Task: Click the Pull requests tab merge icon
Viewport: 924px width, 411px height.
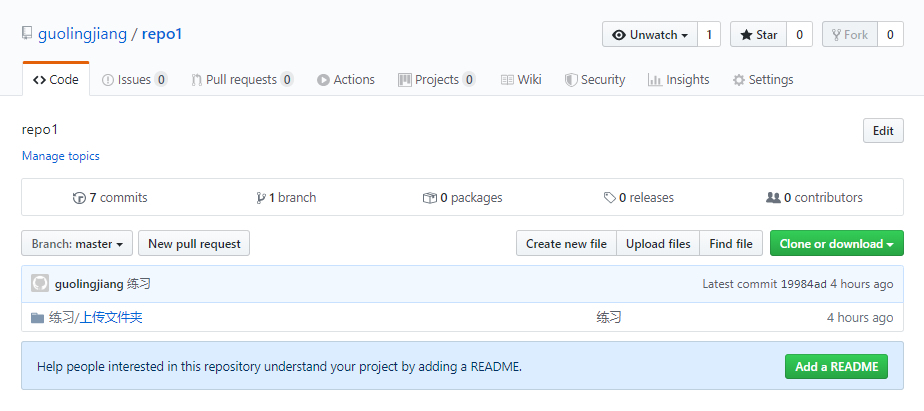Action: (x=197, y=80)
